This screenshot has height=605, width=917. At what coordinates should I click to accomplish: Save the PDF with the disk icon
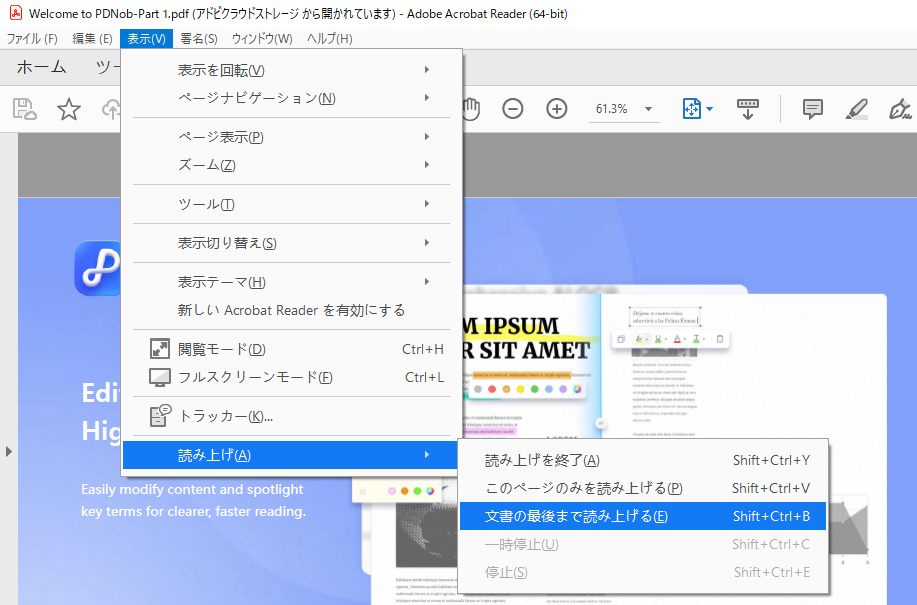pyautogui.click(x=22, y=108)
